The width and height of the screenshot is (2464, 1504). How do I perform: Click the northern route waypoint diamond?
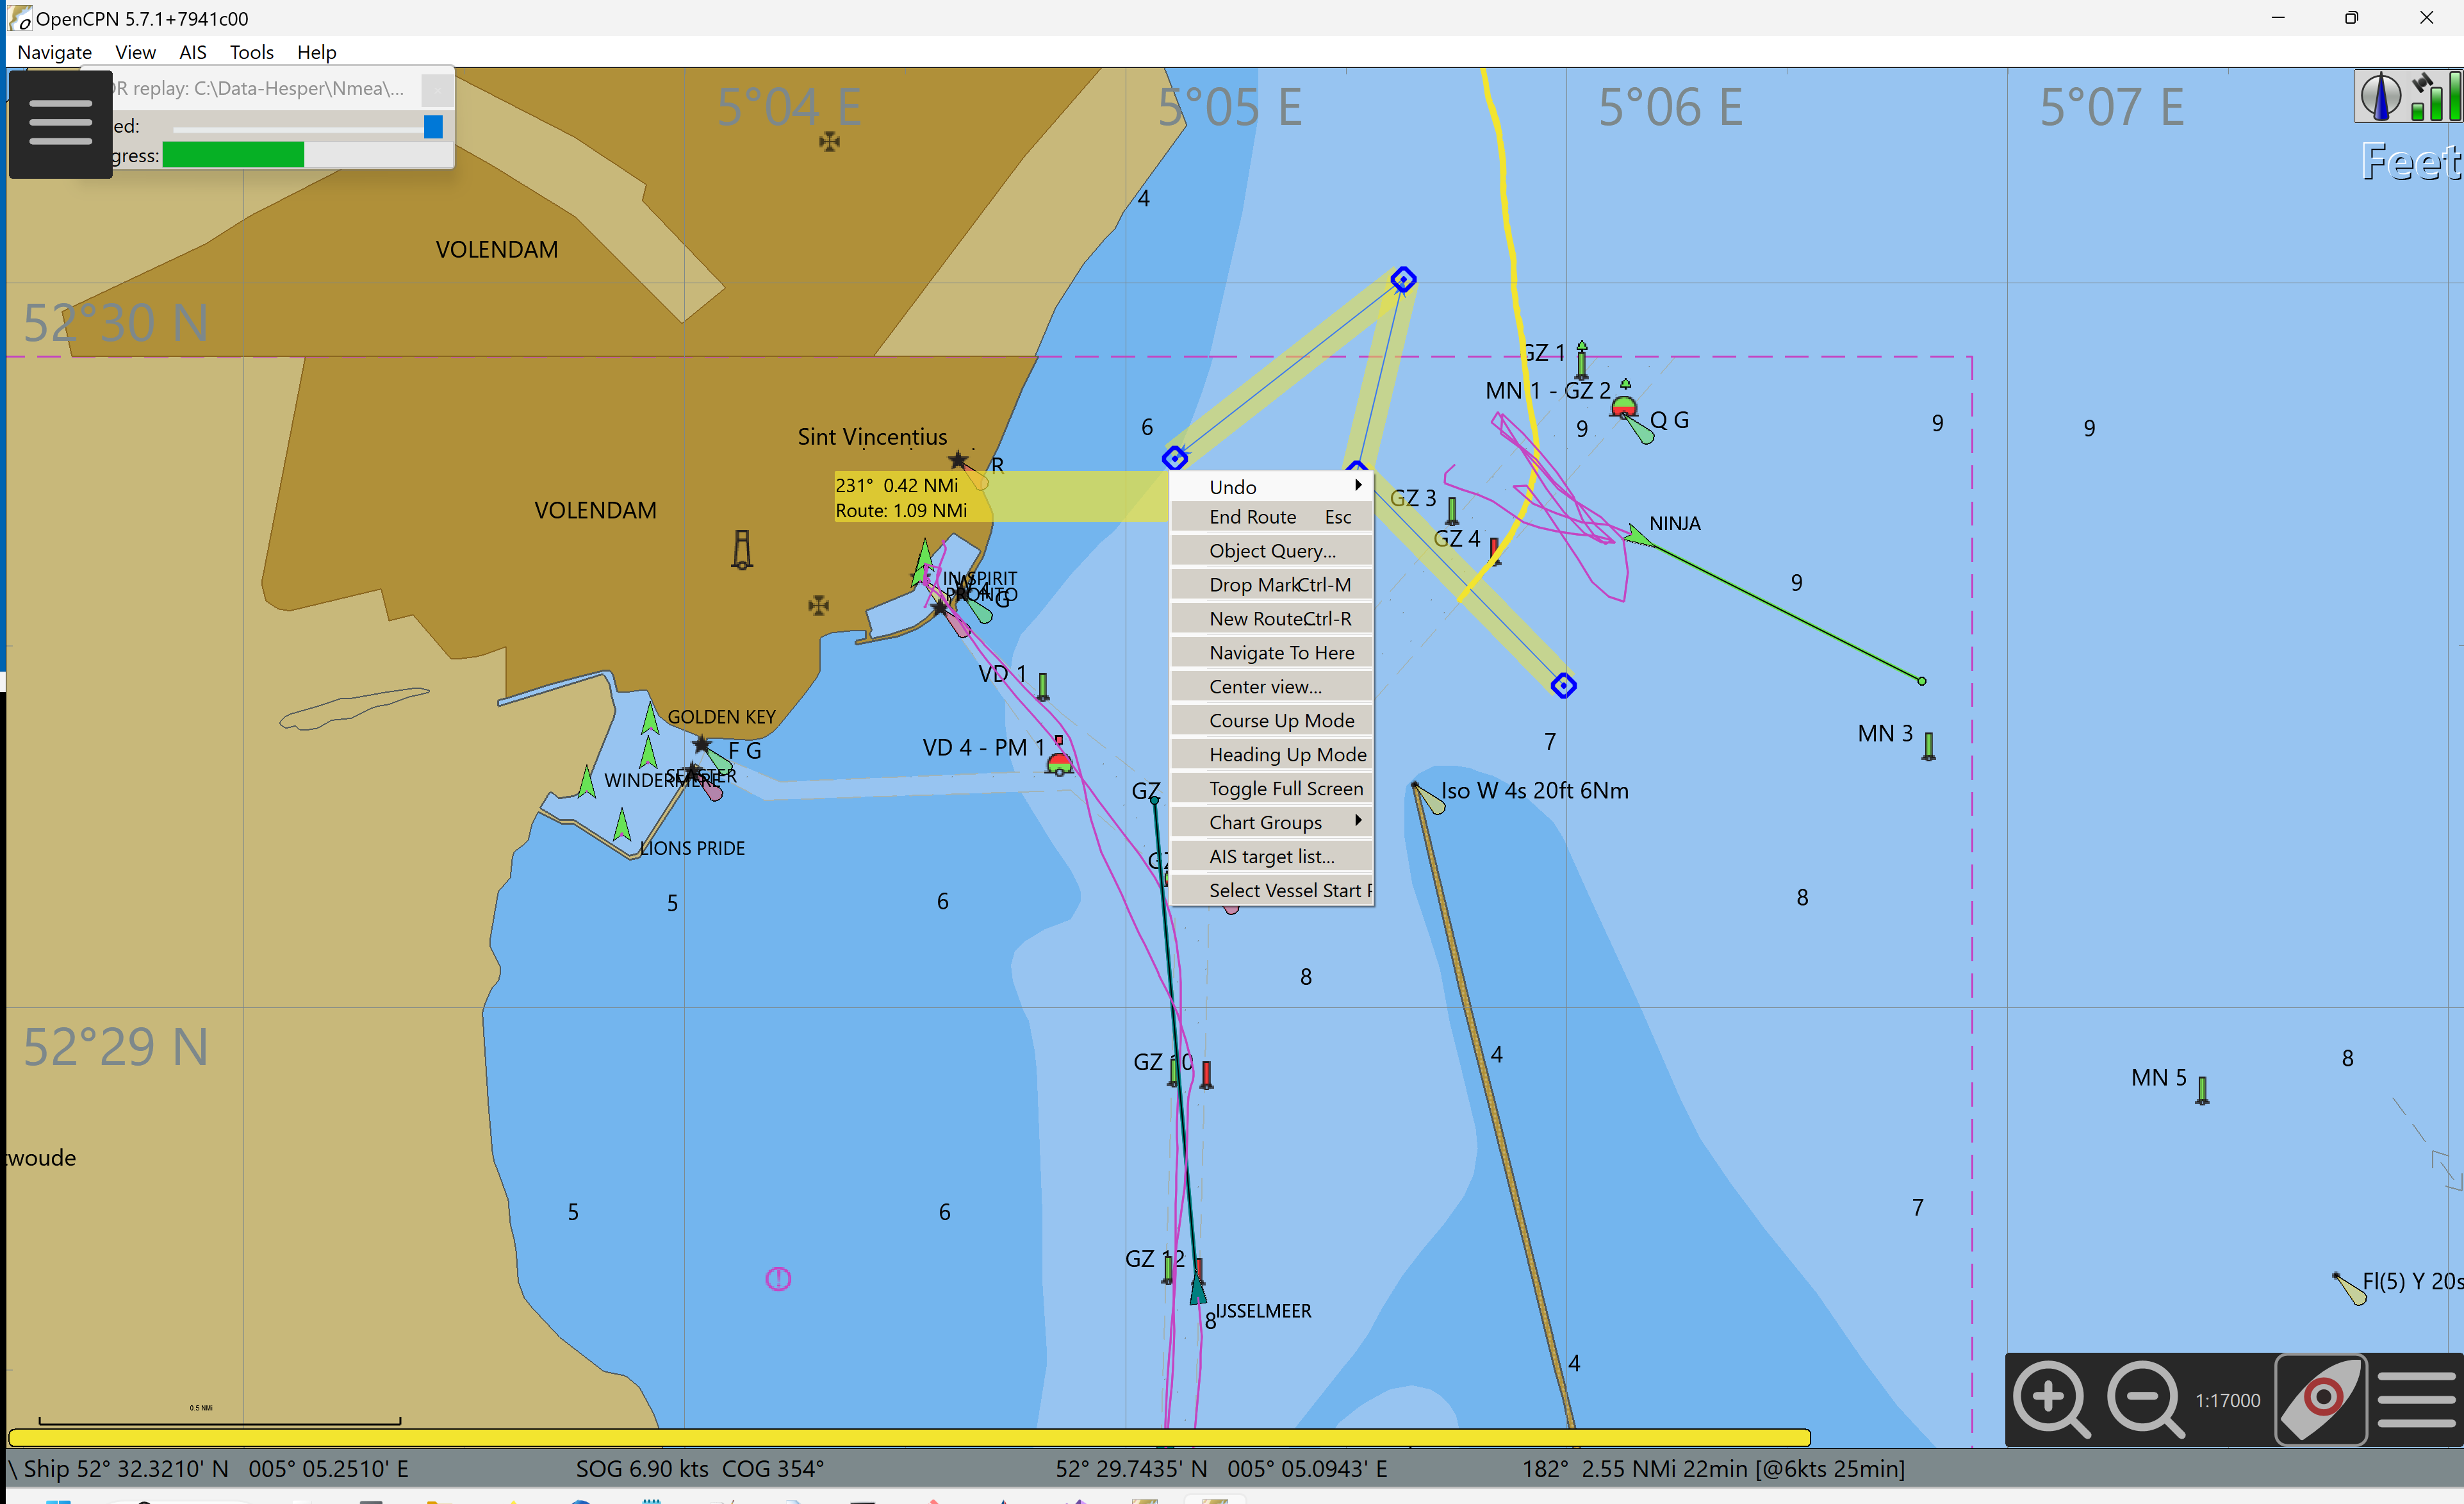pyautogui.click(x=1402, y=280)
